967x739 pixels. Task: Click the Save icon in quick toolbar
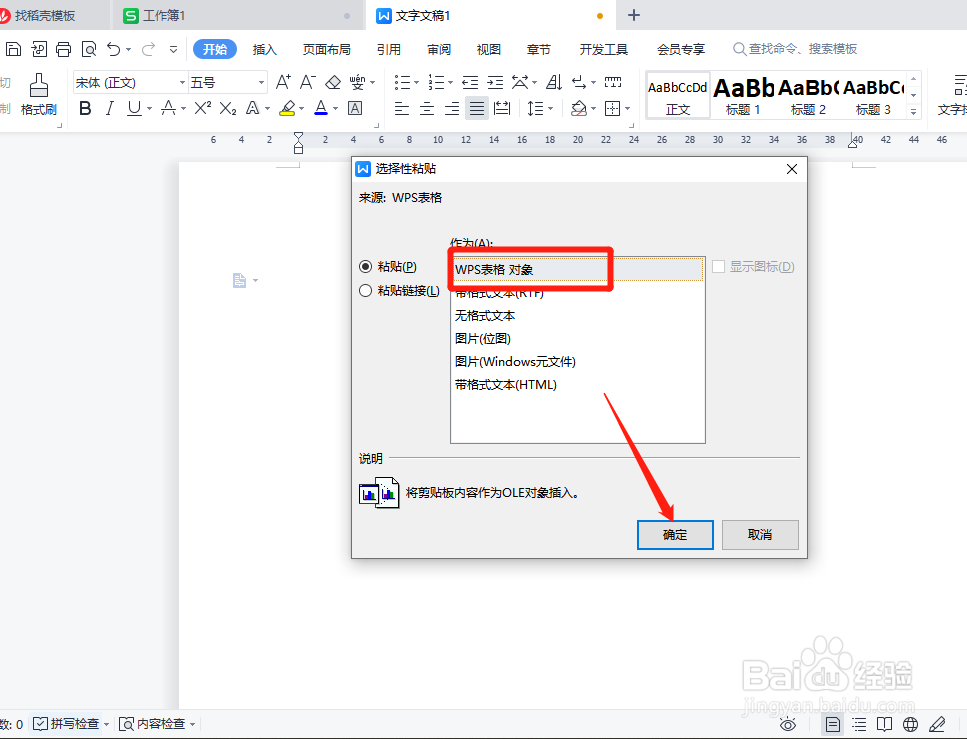coord(13,49)
